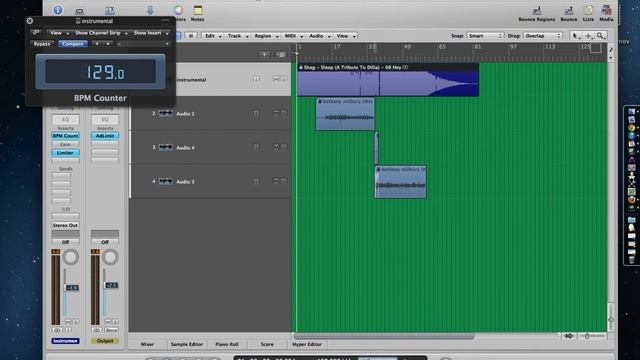
Task: Click the AdLimit insert on Output strip
Action: pos(105,136)
